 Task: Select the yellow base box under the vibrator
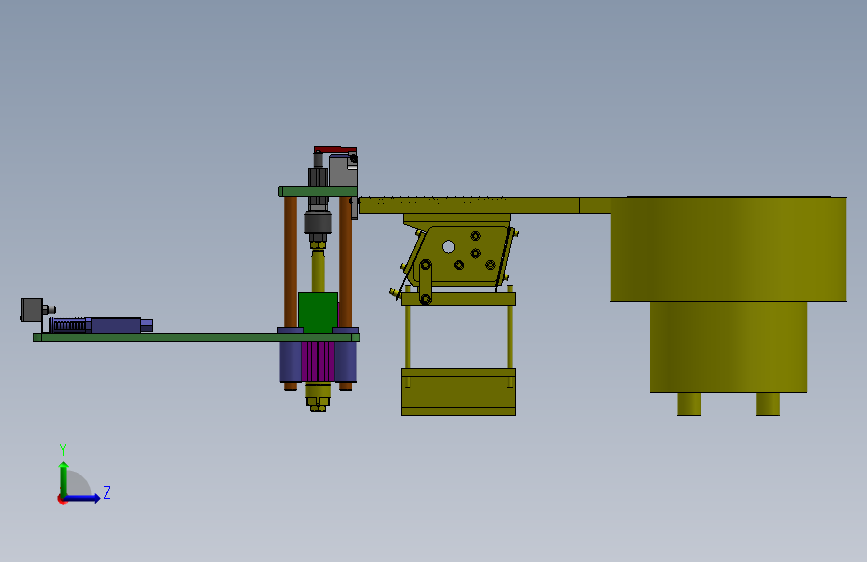458,392
